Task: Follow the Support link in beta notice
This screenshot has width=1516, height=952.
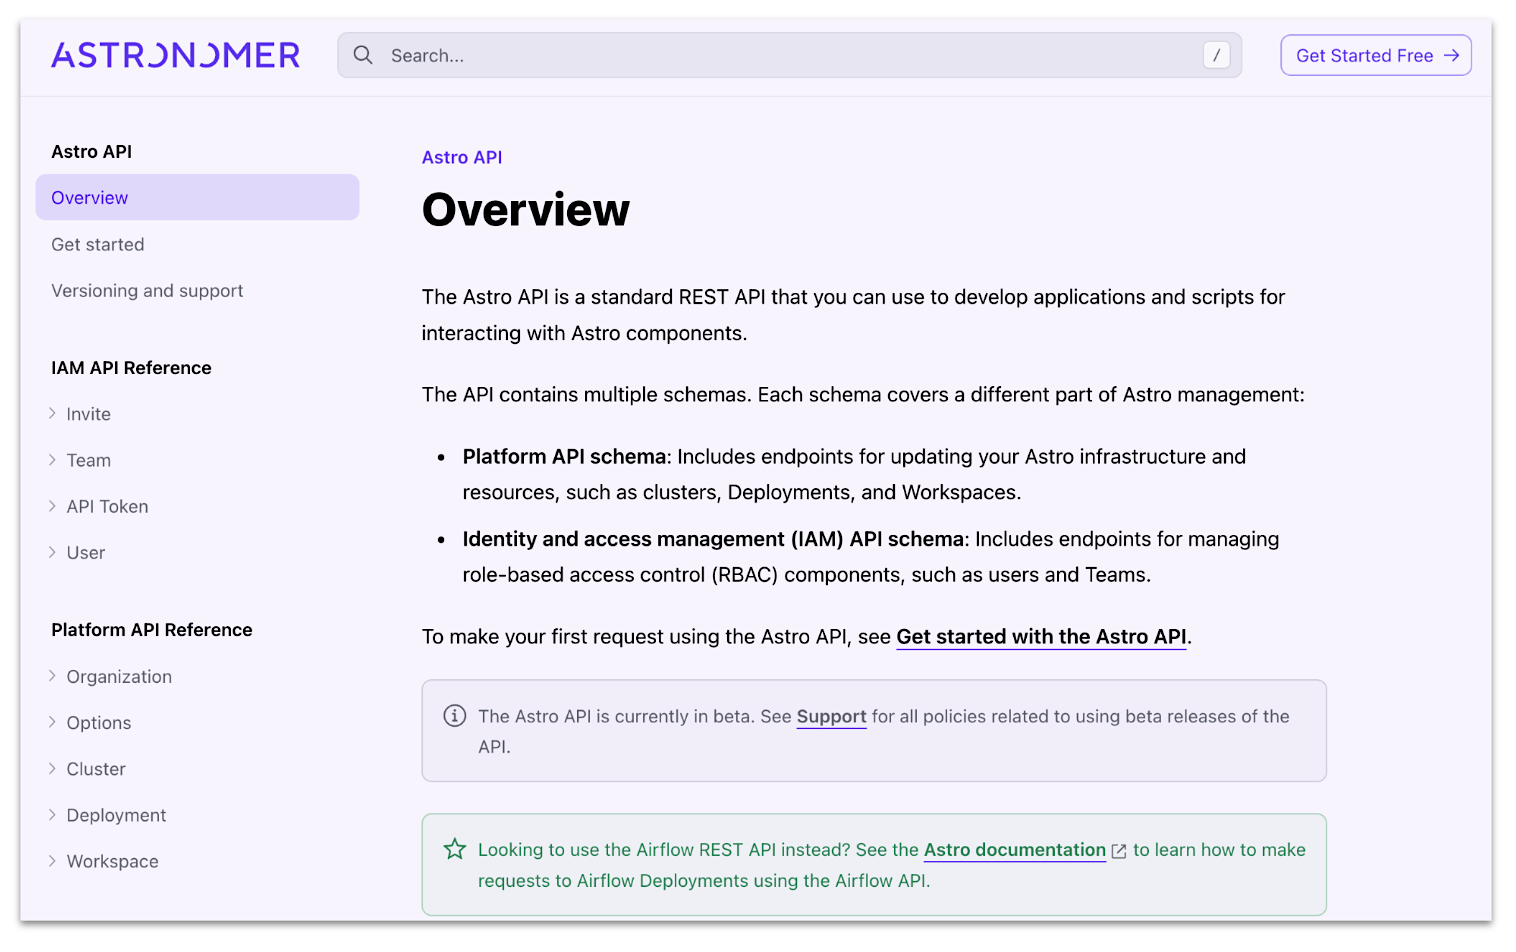Action: [x=831, y=717]
